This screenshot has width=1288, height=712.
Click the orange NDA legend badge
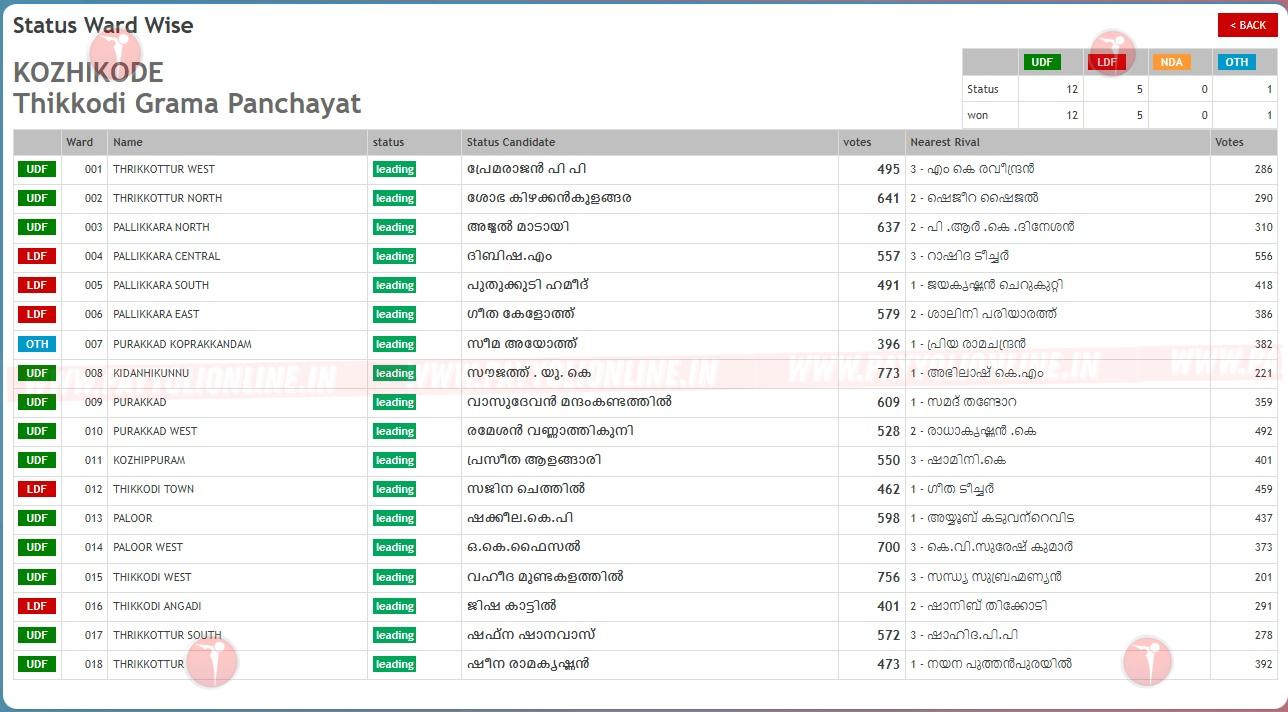[x=1171, y=62]
